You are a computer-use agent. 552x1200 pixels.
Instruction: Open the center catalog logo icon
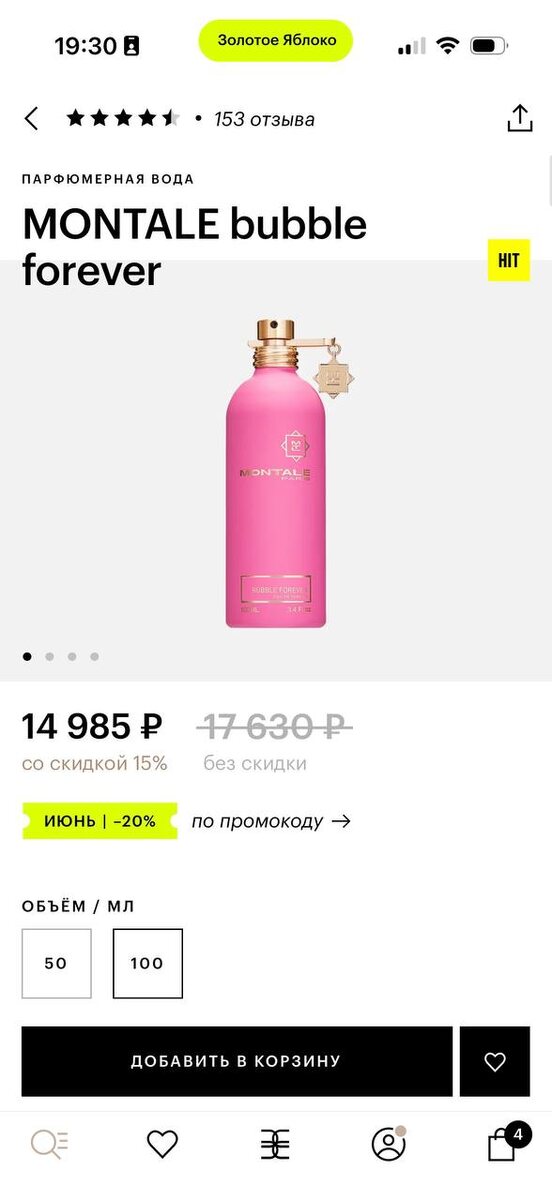pos(275,1144)
